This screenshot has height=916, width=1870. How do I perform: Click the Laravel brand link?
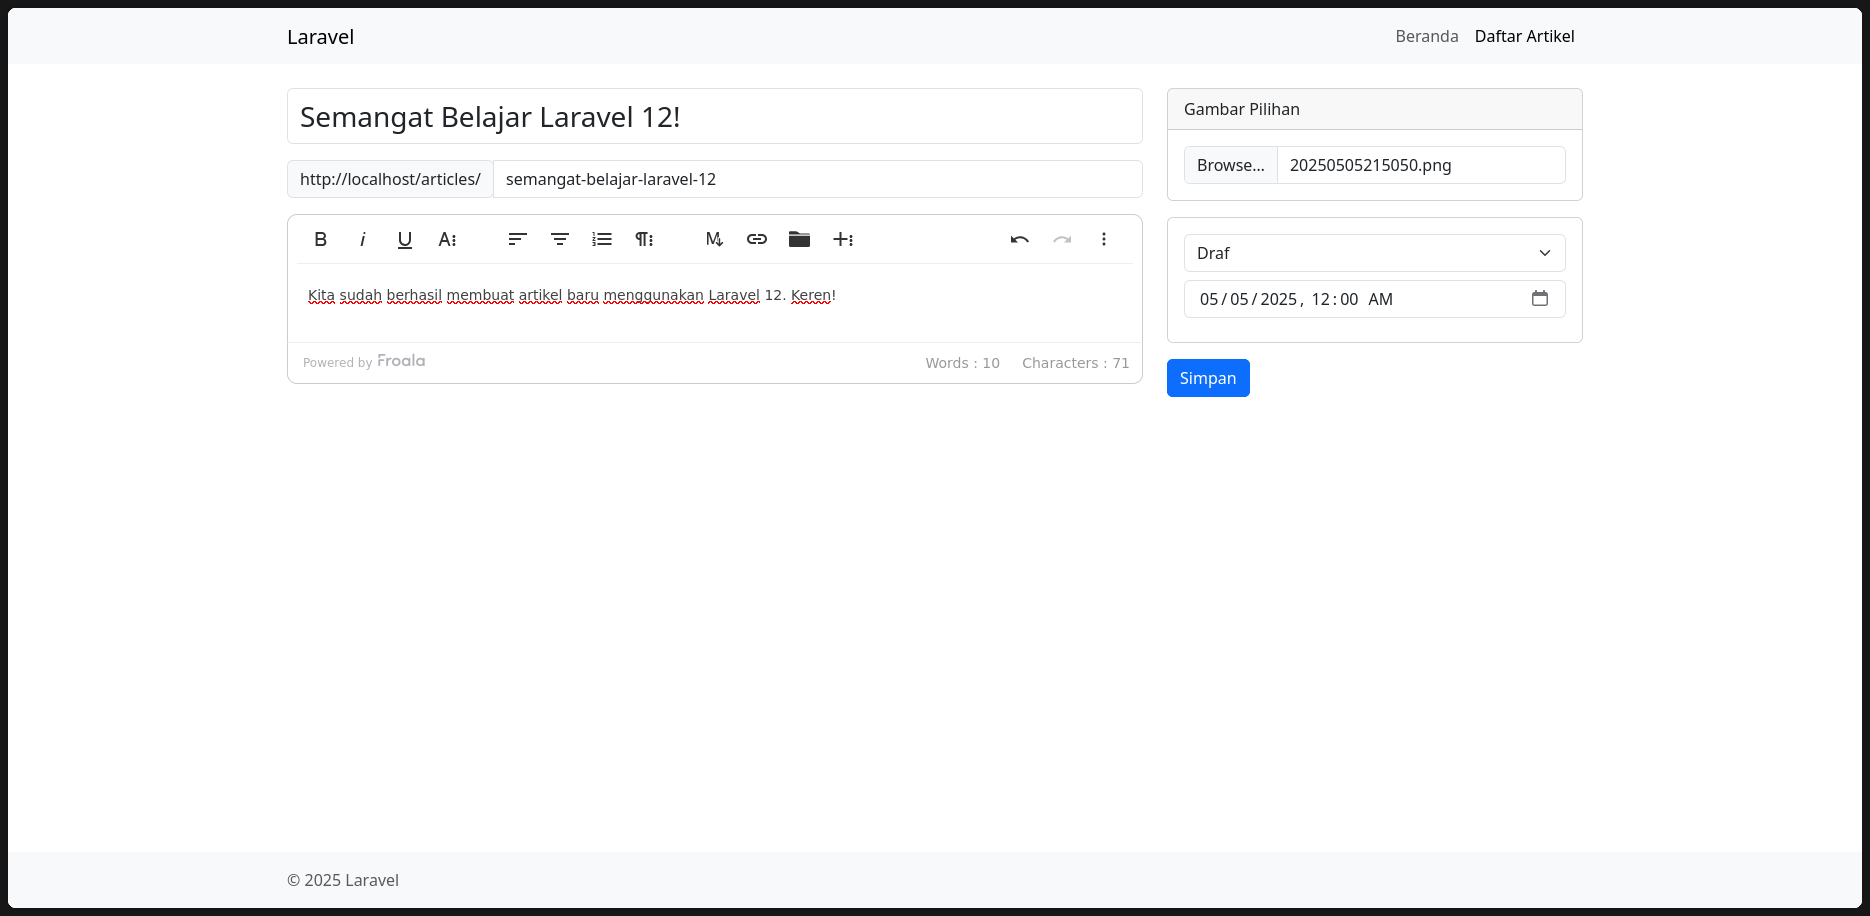point(320,37)
